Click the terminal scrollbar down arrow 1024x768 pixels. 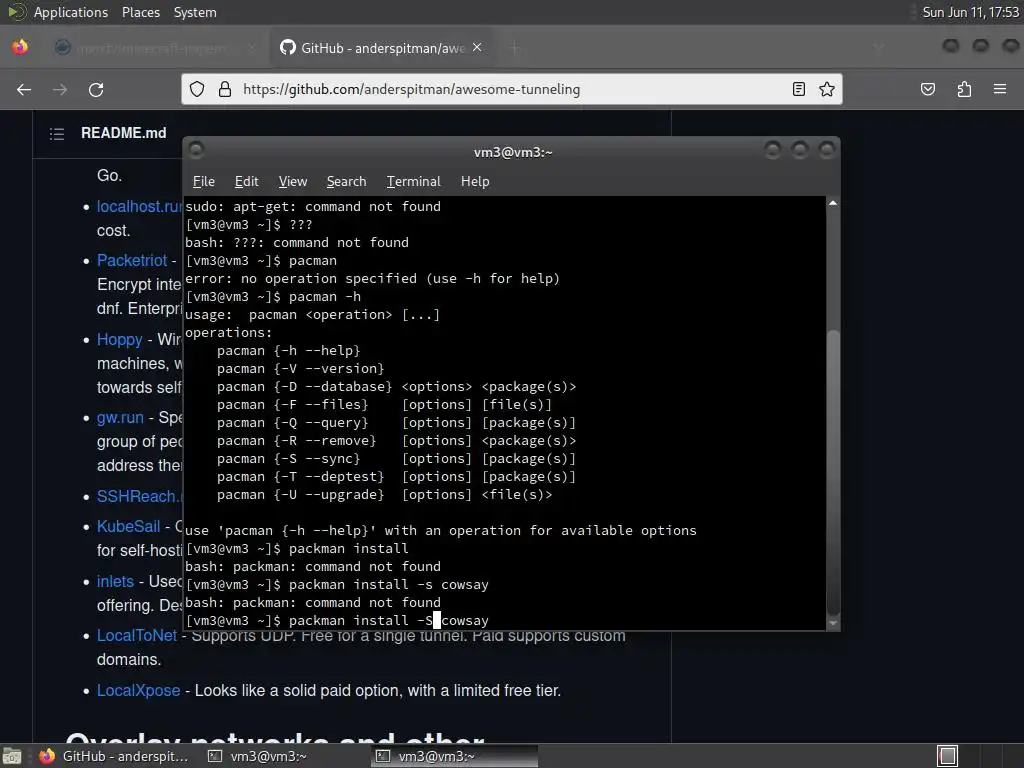point(833,624)
